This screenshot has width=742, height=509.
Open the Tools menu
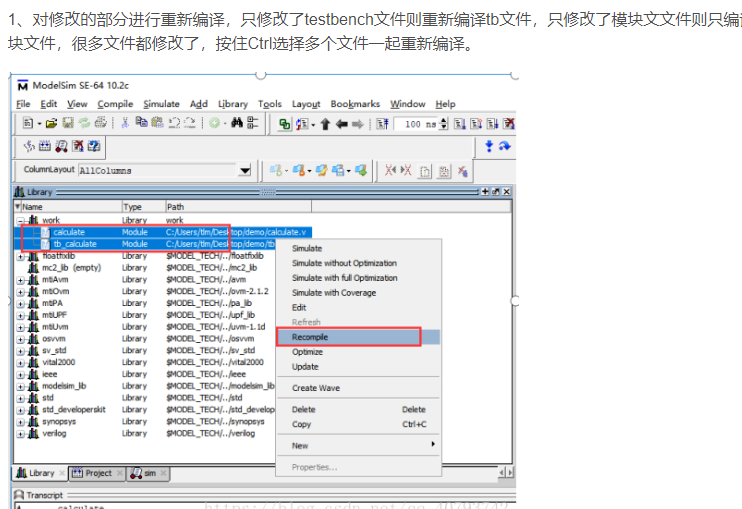tap(270, 104)
